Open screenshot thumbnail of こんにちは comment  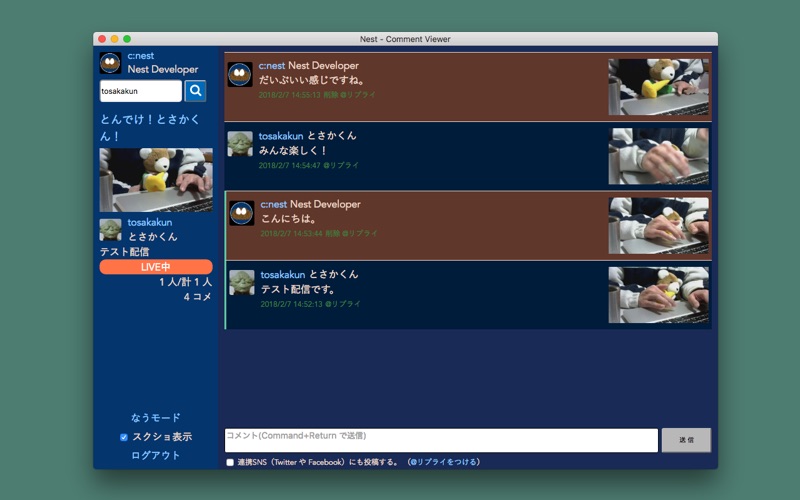(x=659, y=226)
